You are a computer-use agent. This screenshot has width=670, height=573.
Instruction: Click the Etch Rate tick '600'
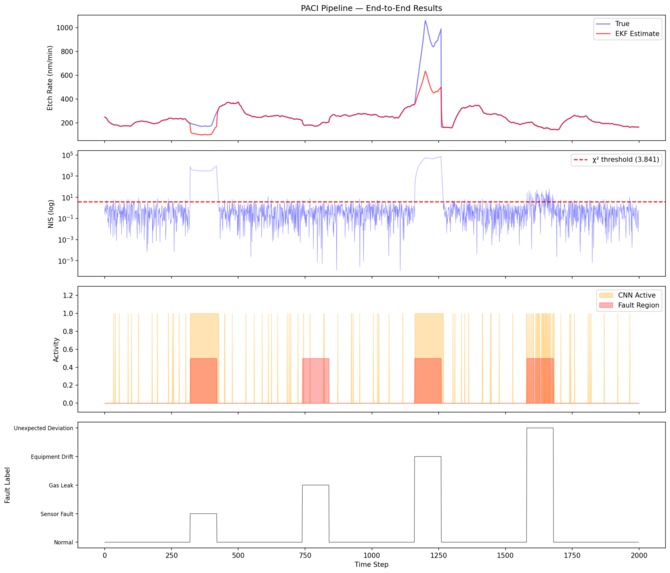(67, 76)
